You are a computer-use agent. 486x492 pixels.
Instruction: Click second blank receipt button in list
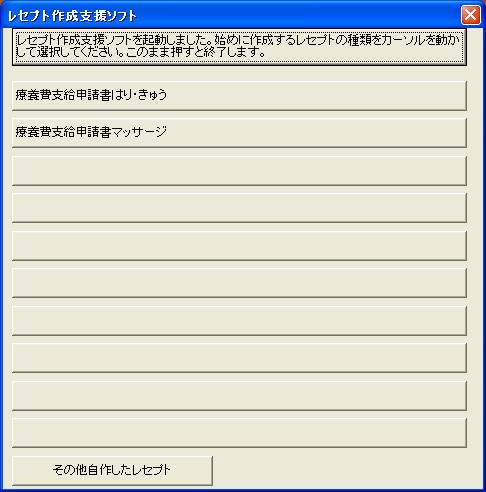[x=239, y=208]
